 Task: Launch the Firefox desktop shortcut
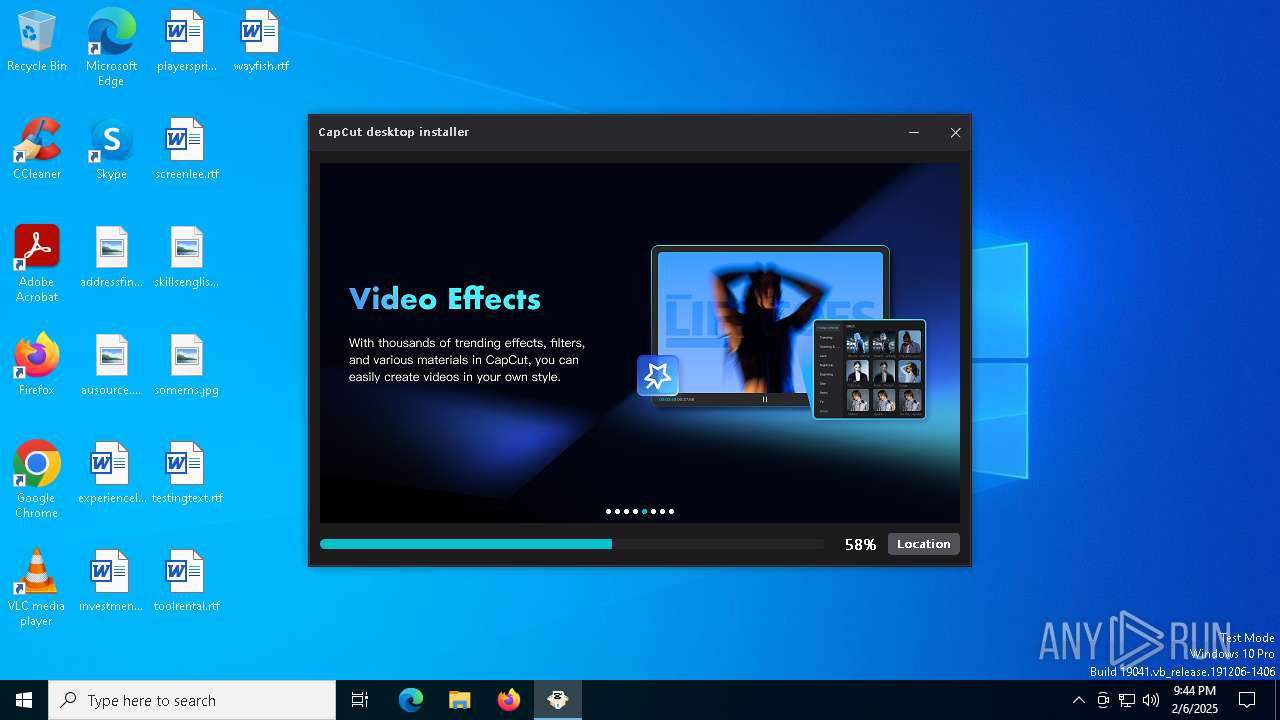click(x=37, y=365)
